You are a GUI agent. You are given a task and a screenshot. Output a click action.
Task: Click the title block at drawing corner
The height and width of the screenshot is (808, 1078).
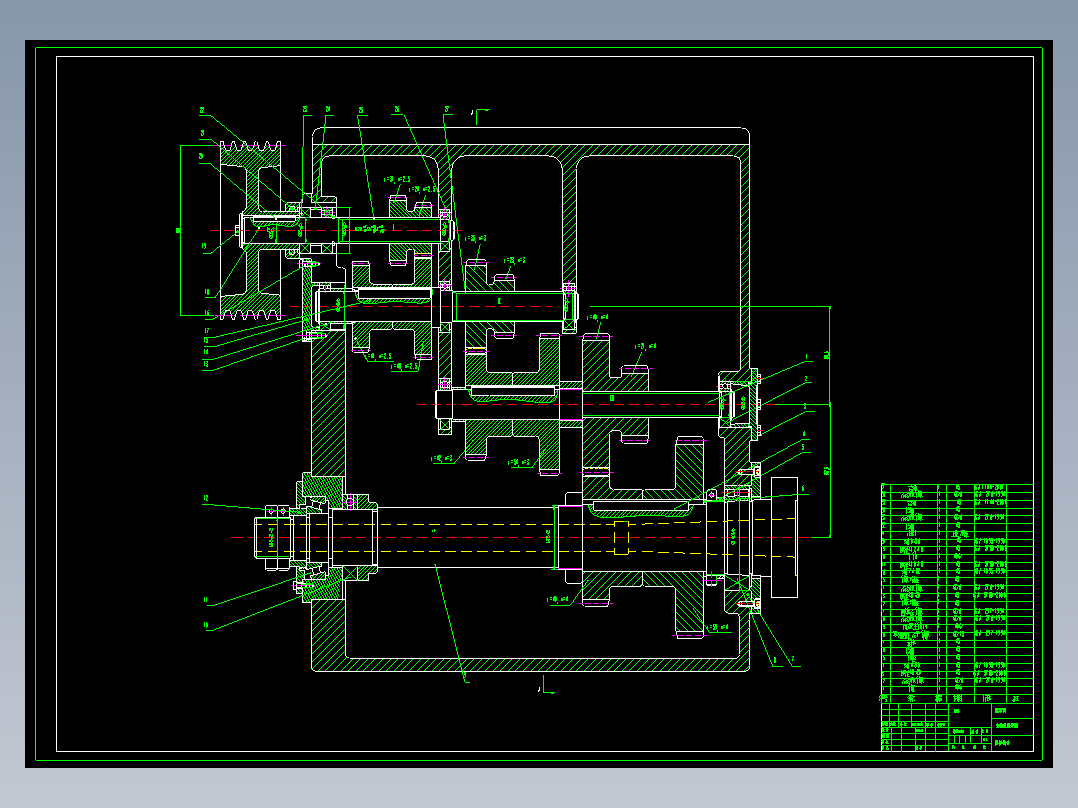957,727
